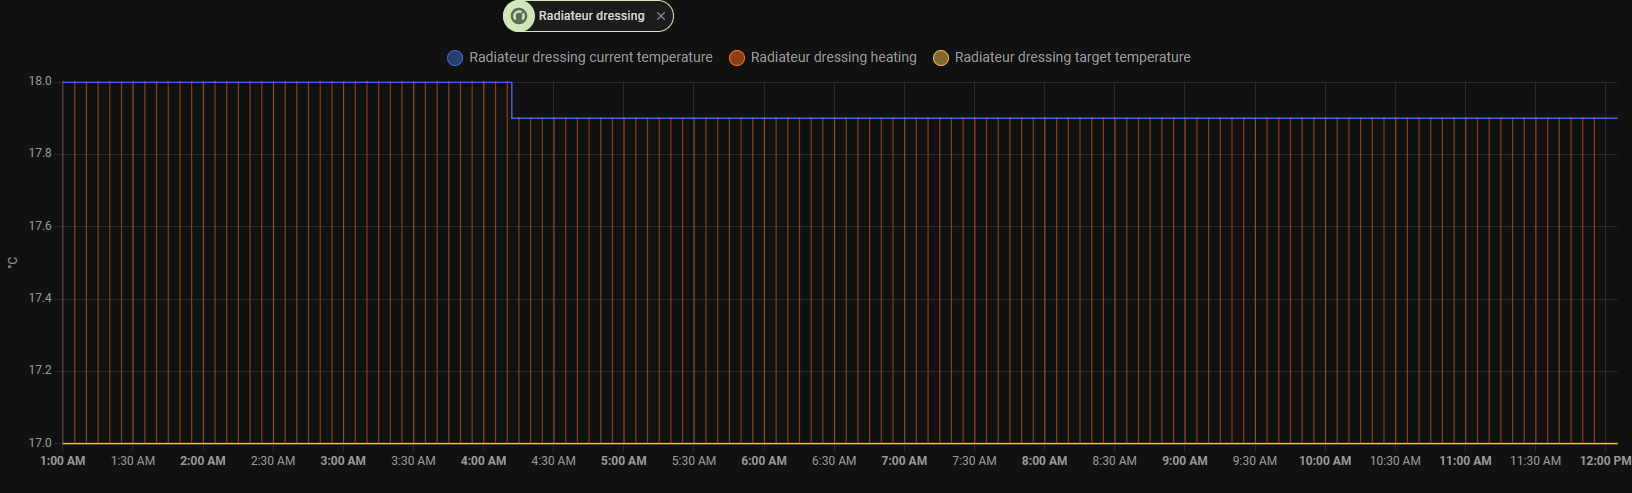Toggle the 'Radiateur dressing current temperature' legend text
The height and width of the screenshot is (493, 1632).
click(590, 58)
